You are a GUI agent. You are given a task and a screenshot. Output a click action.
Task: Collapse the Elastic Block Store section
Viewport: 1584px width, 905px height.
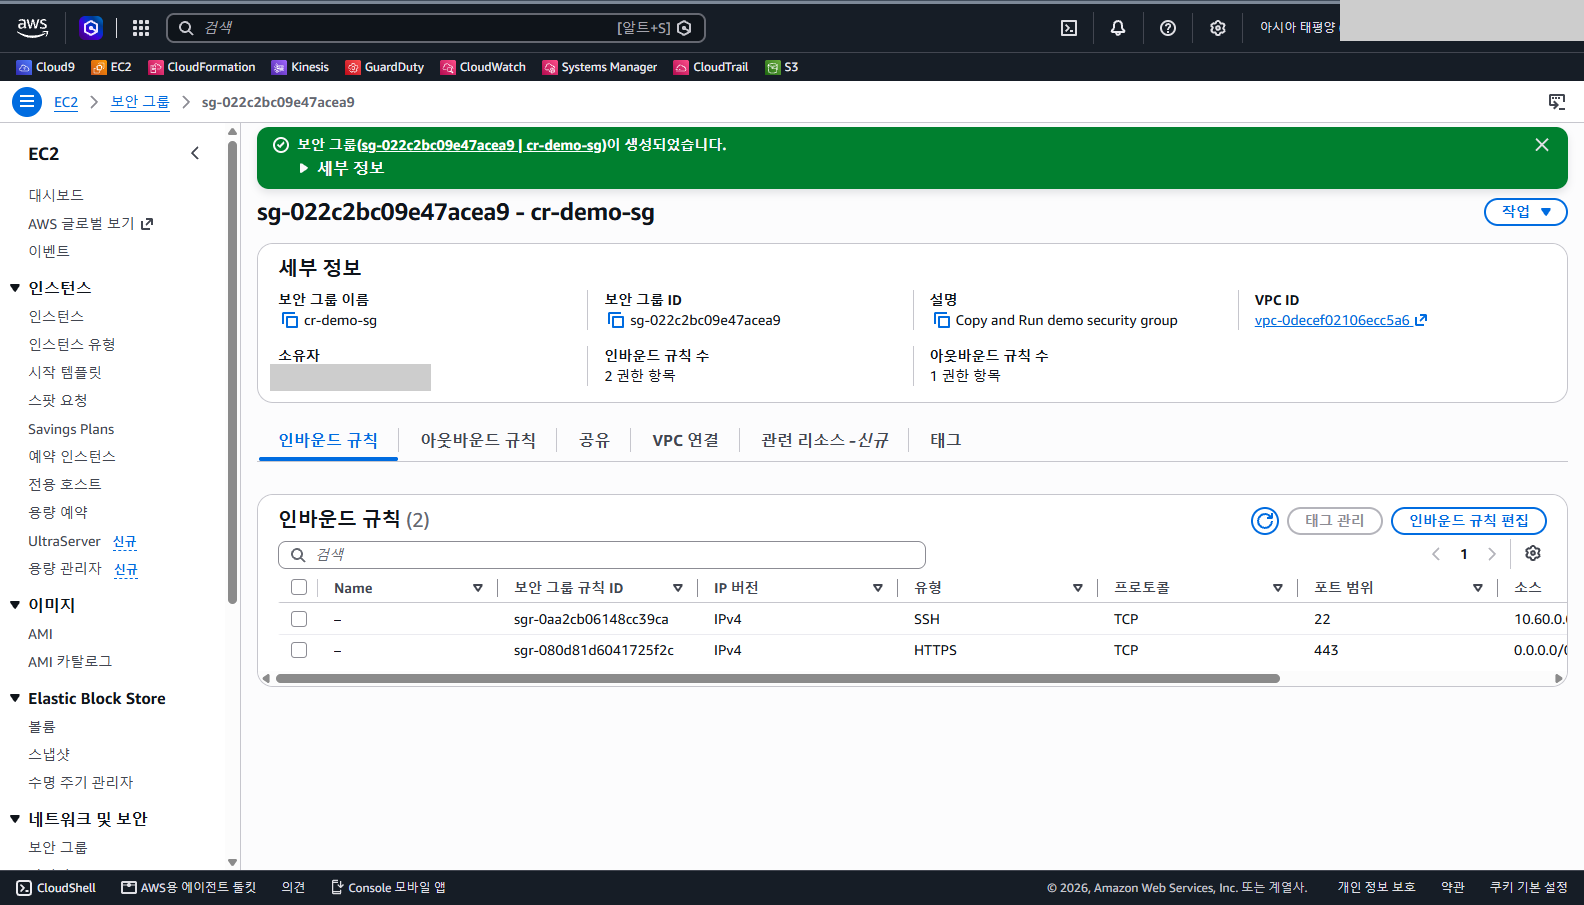pos(15,698)
